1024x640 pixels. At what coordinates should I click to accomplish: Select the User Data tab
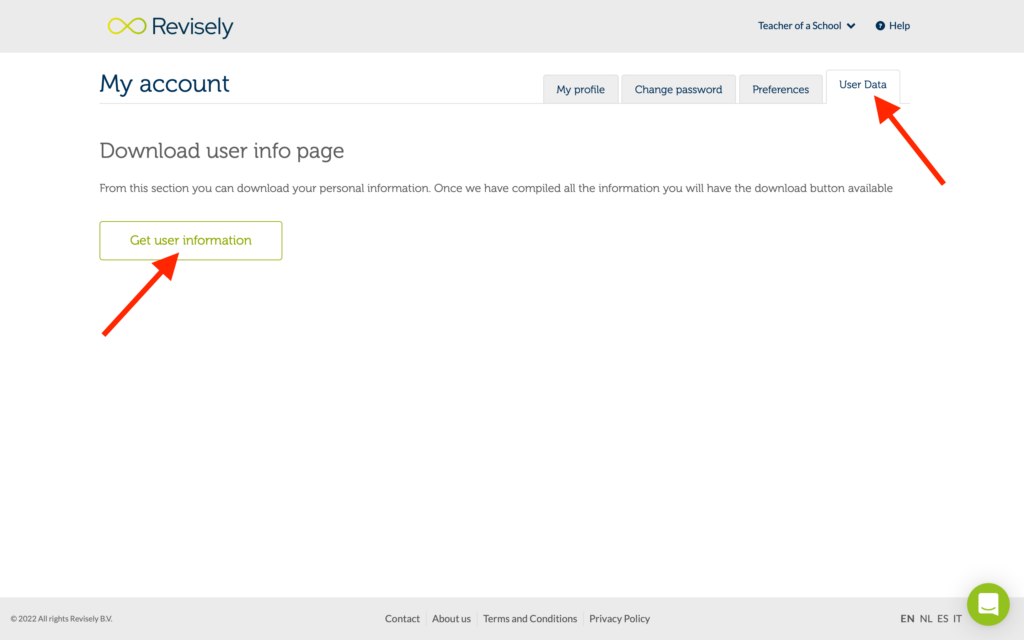[x=862, y=85]
